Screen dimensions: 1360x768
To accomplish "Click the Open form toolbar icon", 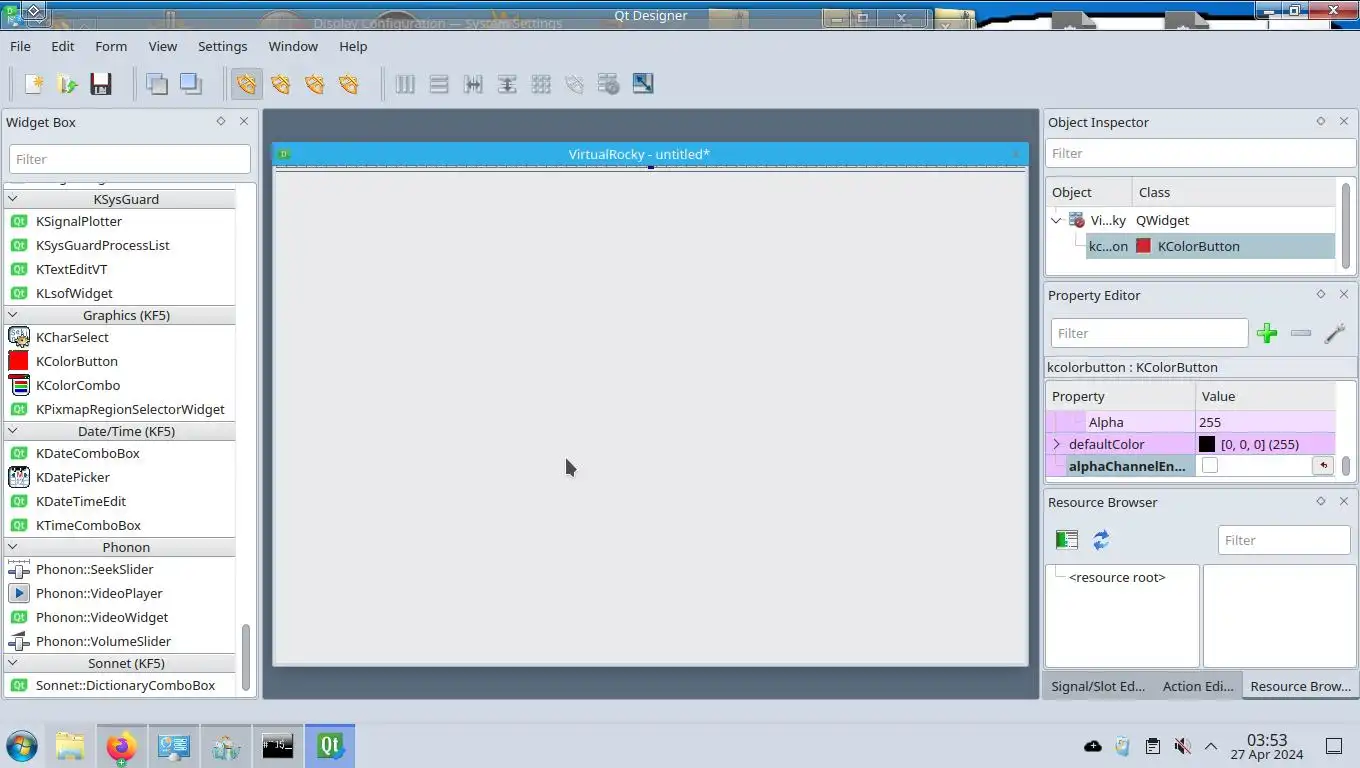I will [x=68, y=84].
